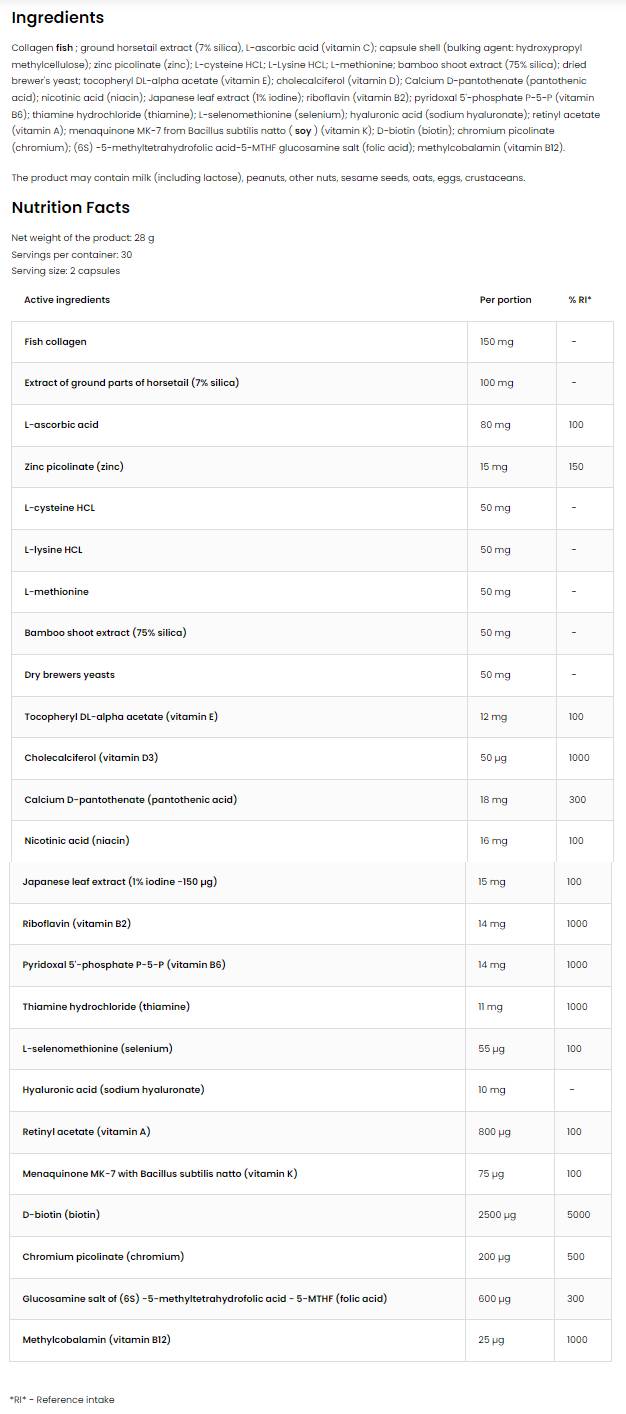Click the 'D-biotin (biotin)' row label
Image resolution: width=626 pixels, height=1414 pixels.
pyautogui.click(x=61, y=1215)
